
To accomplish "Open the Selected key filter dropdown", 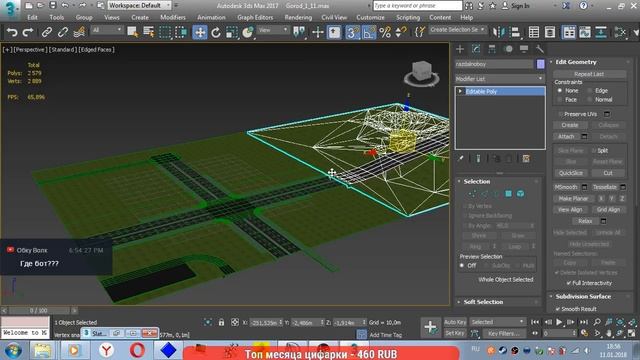I will pos(497,322).
